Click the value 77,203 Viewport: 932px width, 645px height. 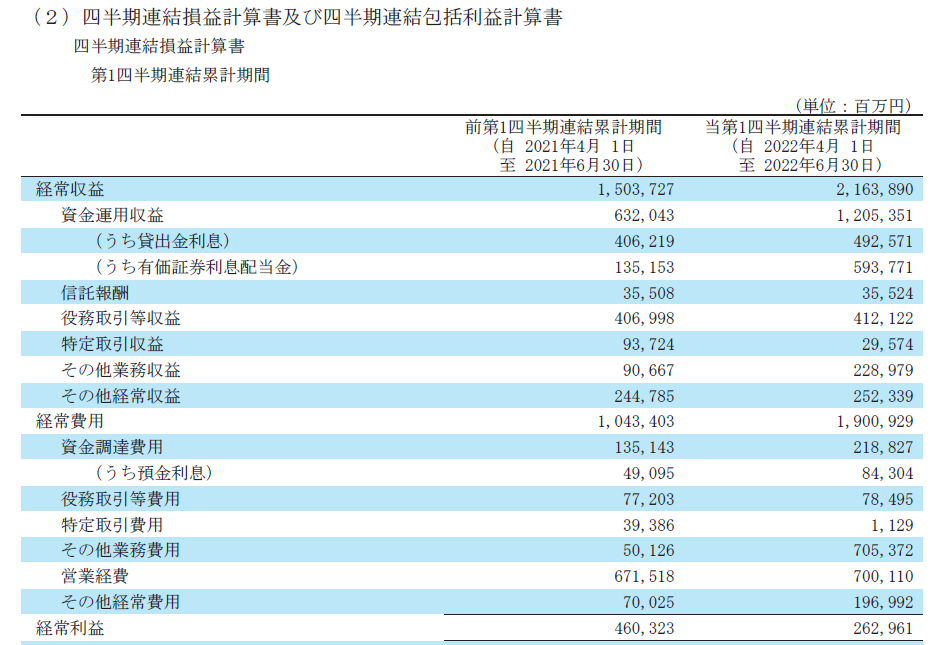(648, 499)
